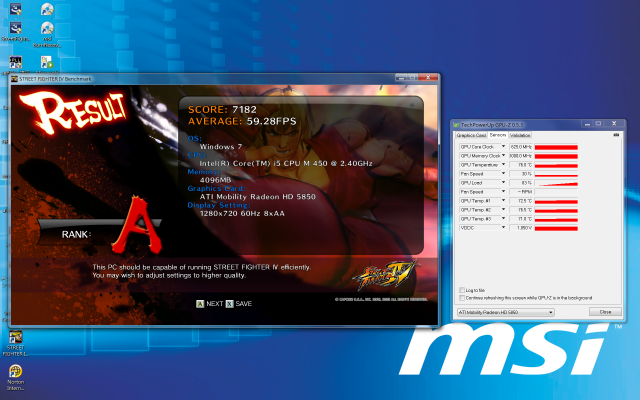The height and width of the screenshot is (400, 640).
Task: Click the SCORE: 7182 text
Action: point(222,109)
